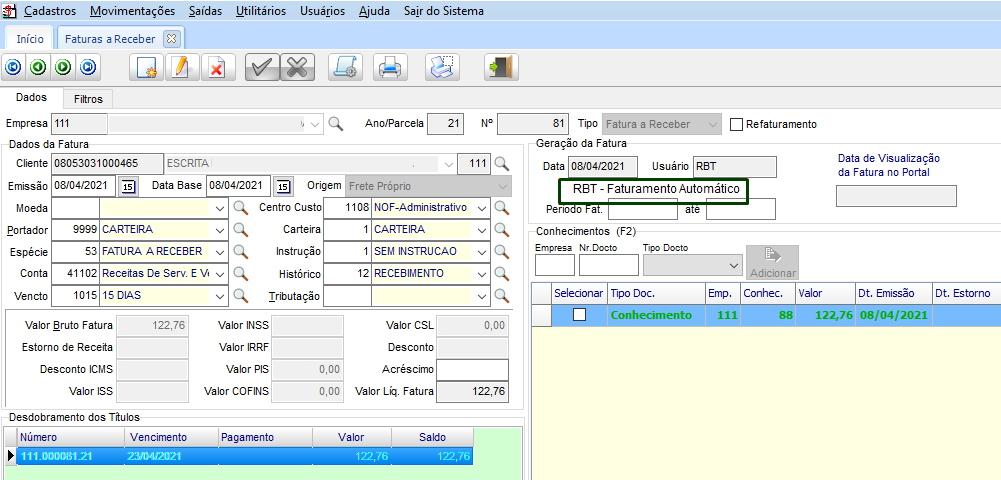The height and width of the screenshot is (480, 1001).
Task: Open the Centro Custo dropdown list
Action: pos(482,208)
